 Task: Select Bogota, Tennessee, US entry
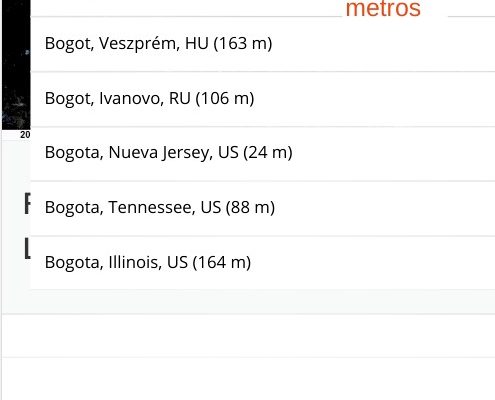click(263, 208)
